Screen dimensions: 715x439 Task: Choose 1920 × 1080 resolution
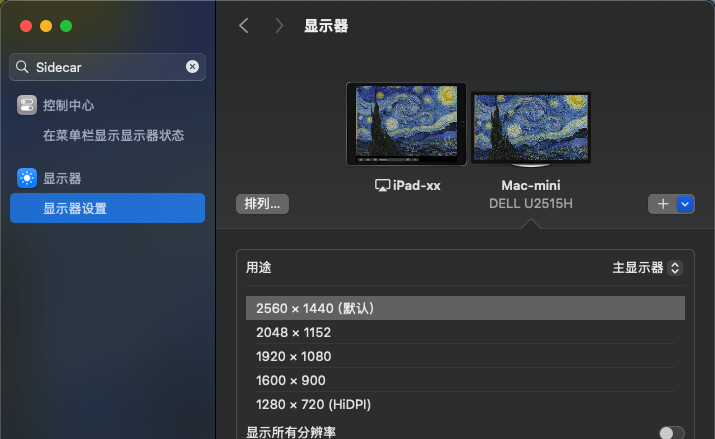[x=465, y=356]
